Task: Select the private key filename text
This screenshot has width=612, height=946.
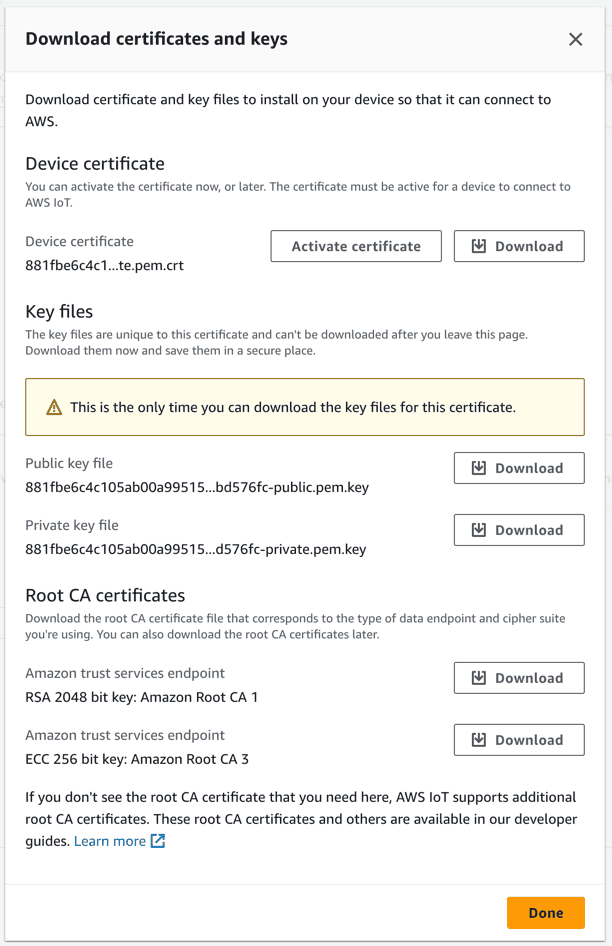Action: [x=196, y=549]
